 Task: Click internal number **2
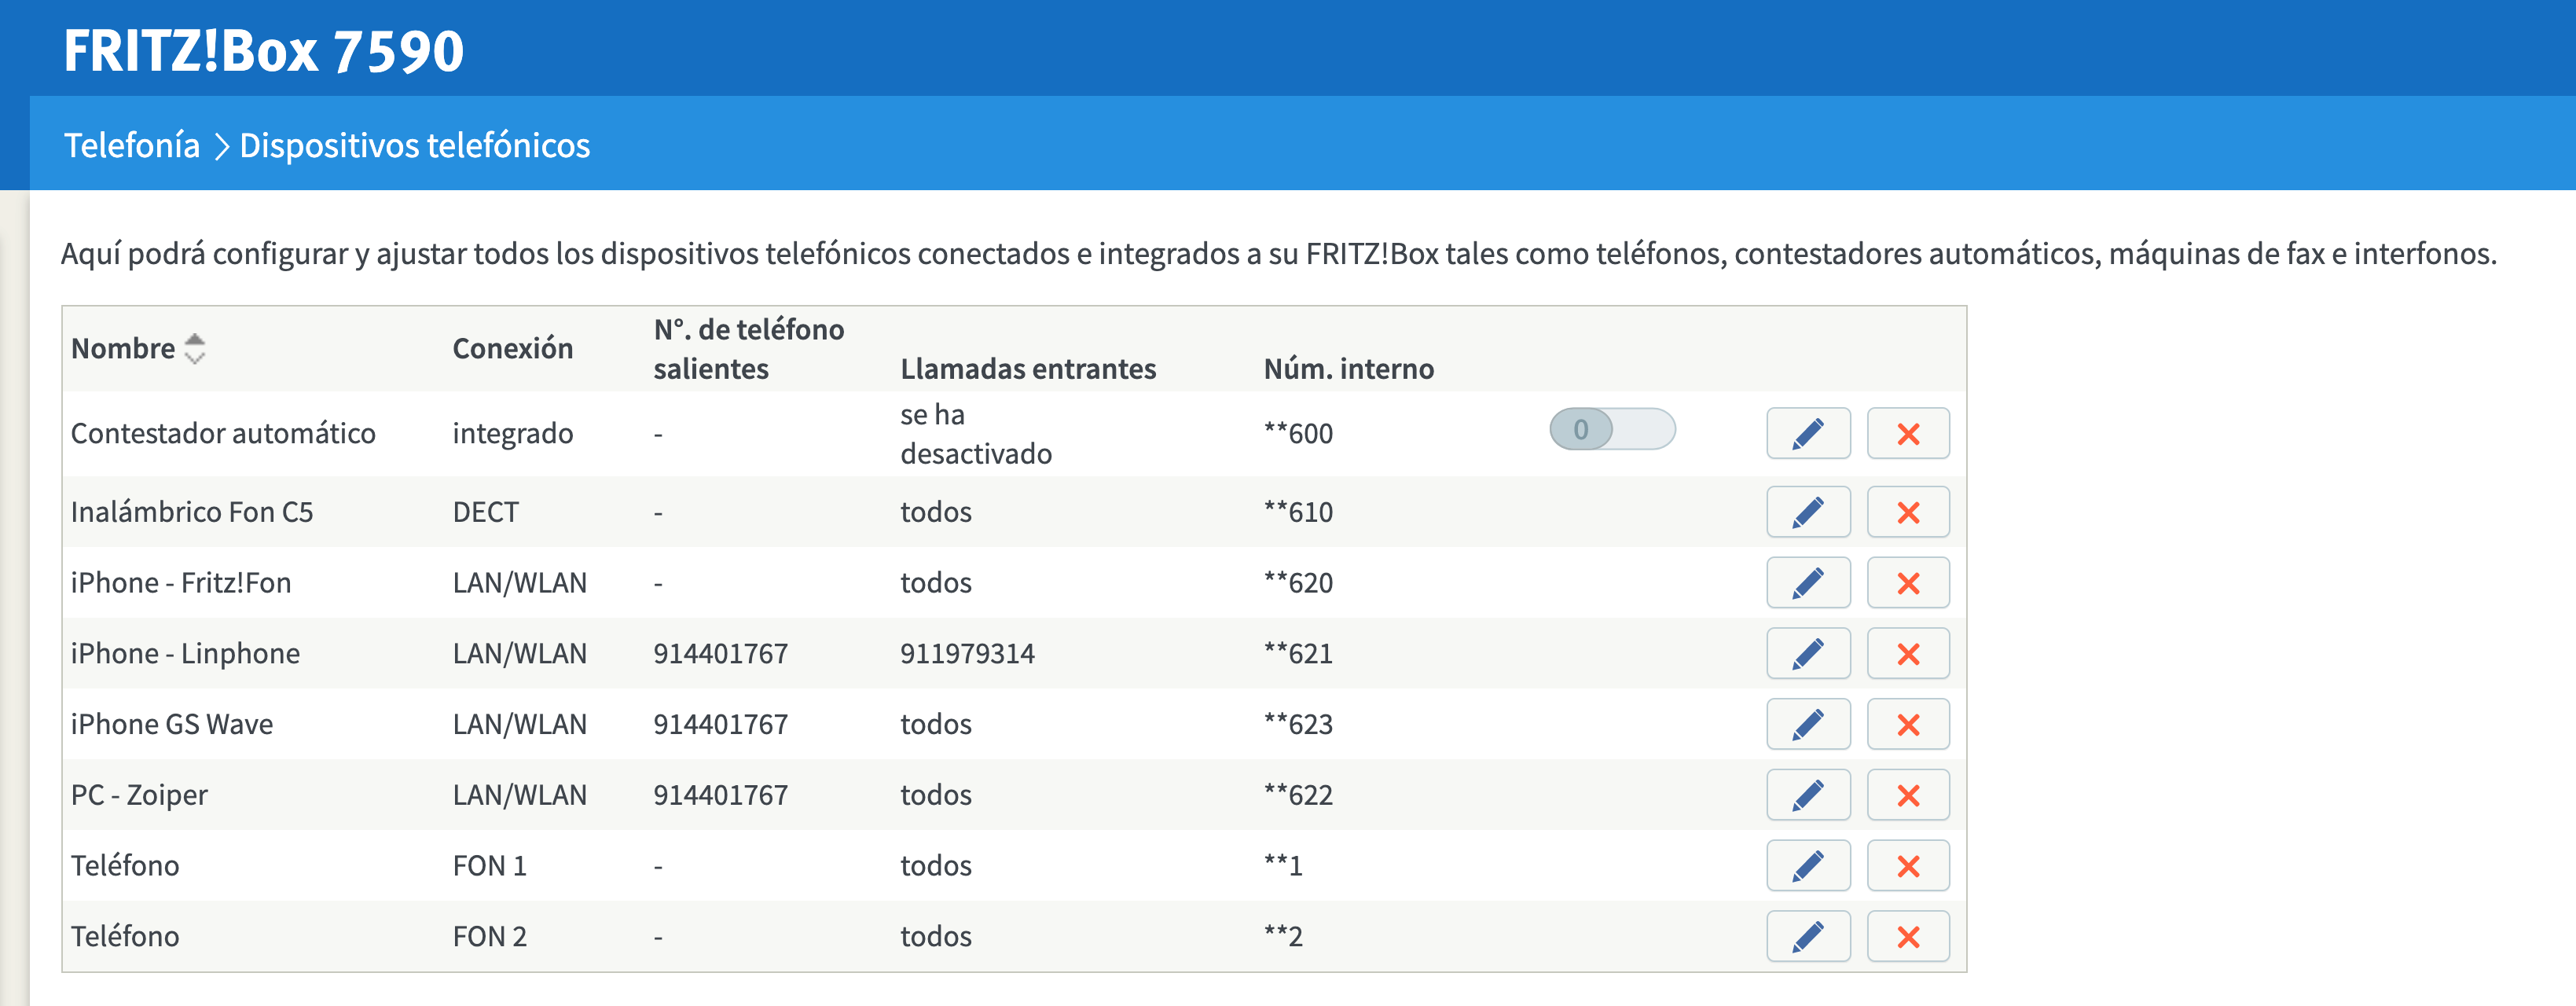[x=1283, y=936]
